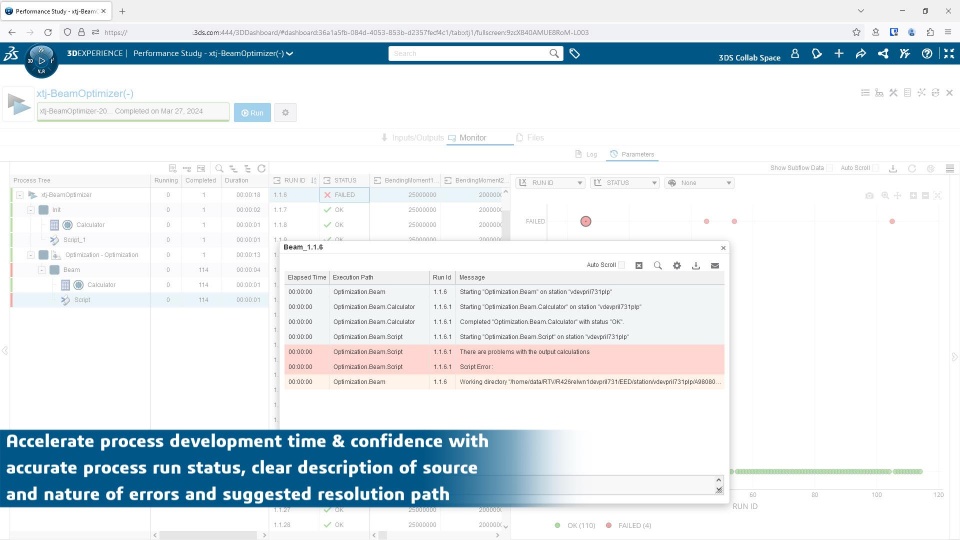Click the list view icon top right
The height and width of the screenshot is (540, 960).
(865, 93)
